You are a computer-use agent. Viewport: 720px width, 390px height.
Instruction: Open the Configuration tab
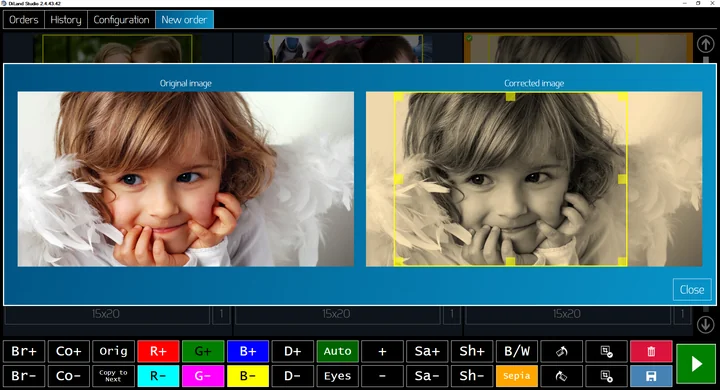pos(121,20)
